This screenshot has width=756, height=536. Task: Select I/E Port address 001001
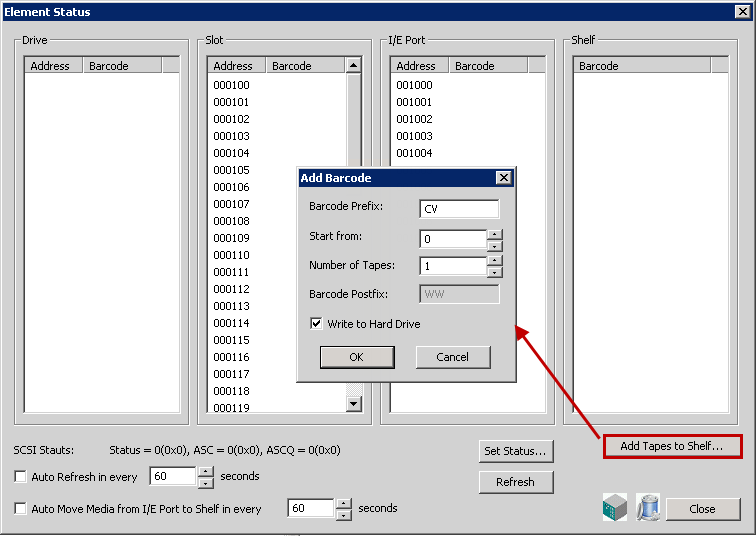click(x=415, y=102)
